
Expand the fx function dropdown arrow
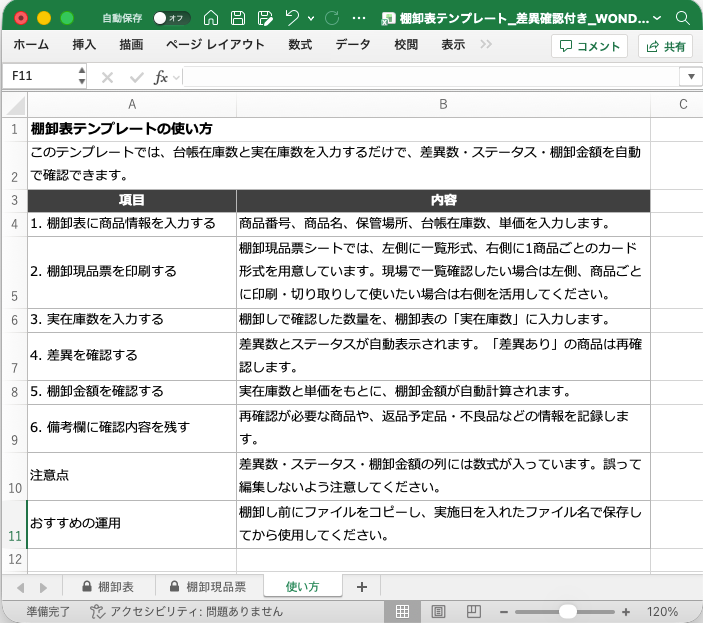click(177, 78)
